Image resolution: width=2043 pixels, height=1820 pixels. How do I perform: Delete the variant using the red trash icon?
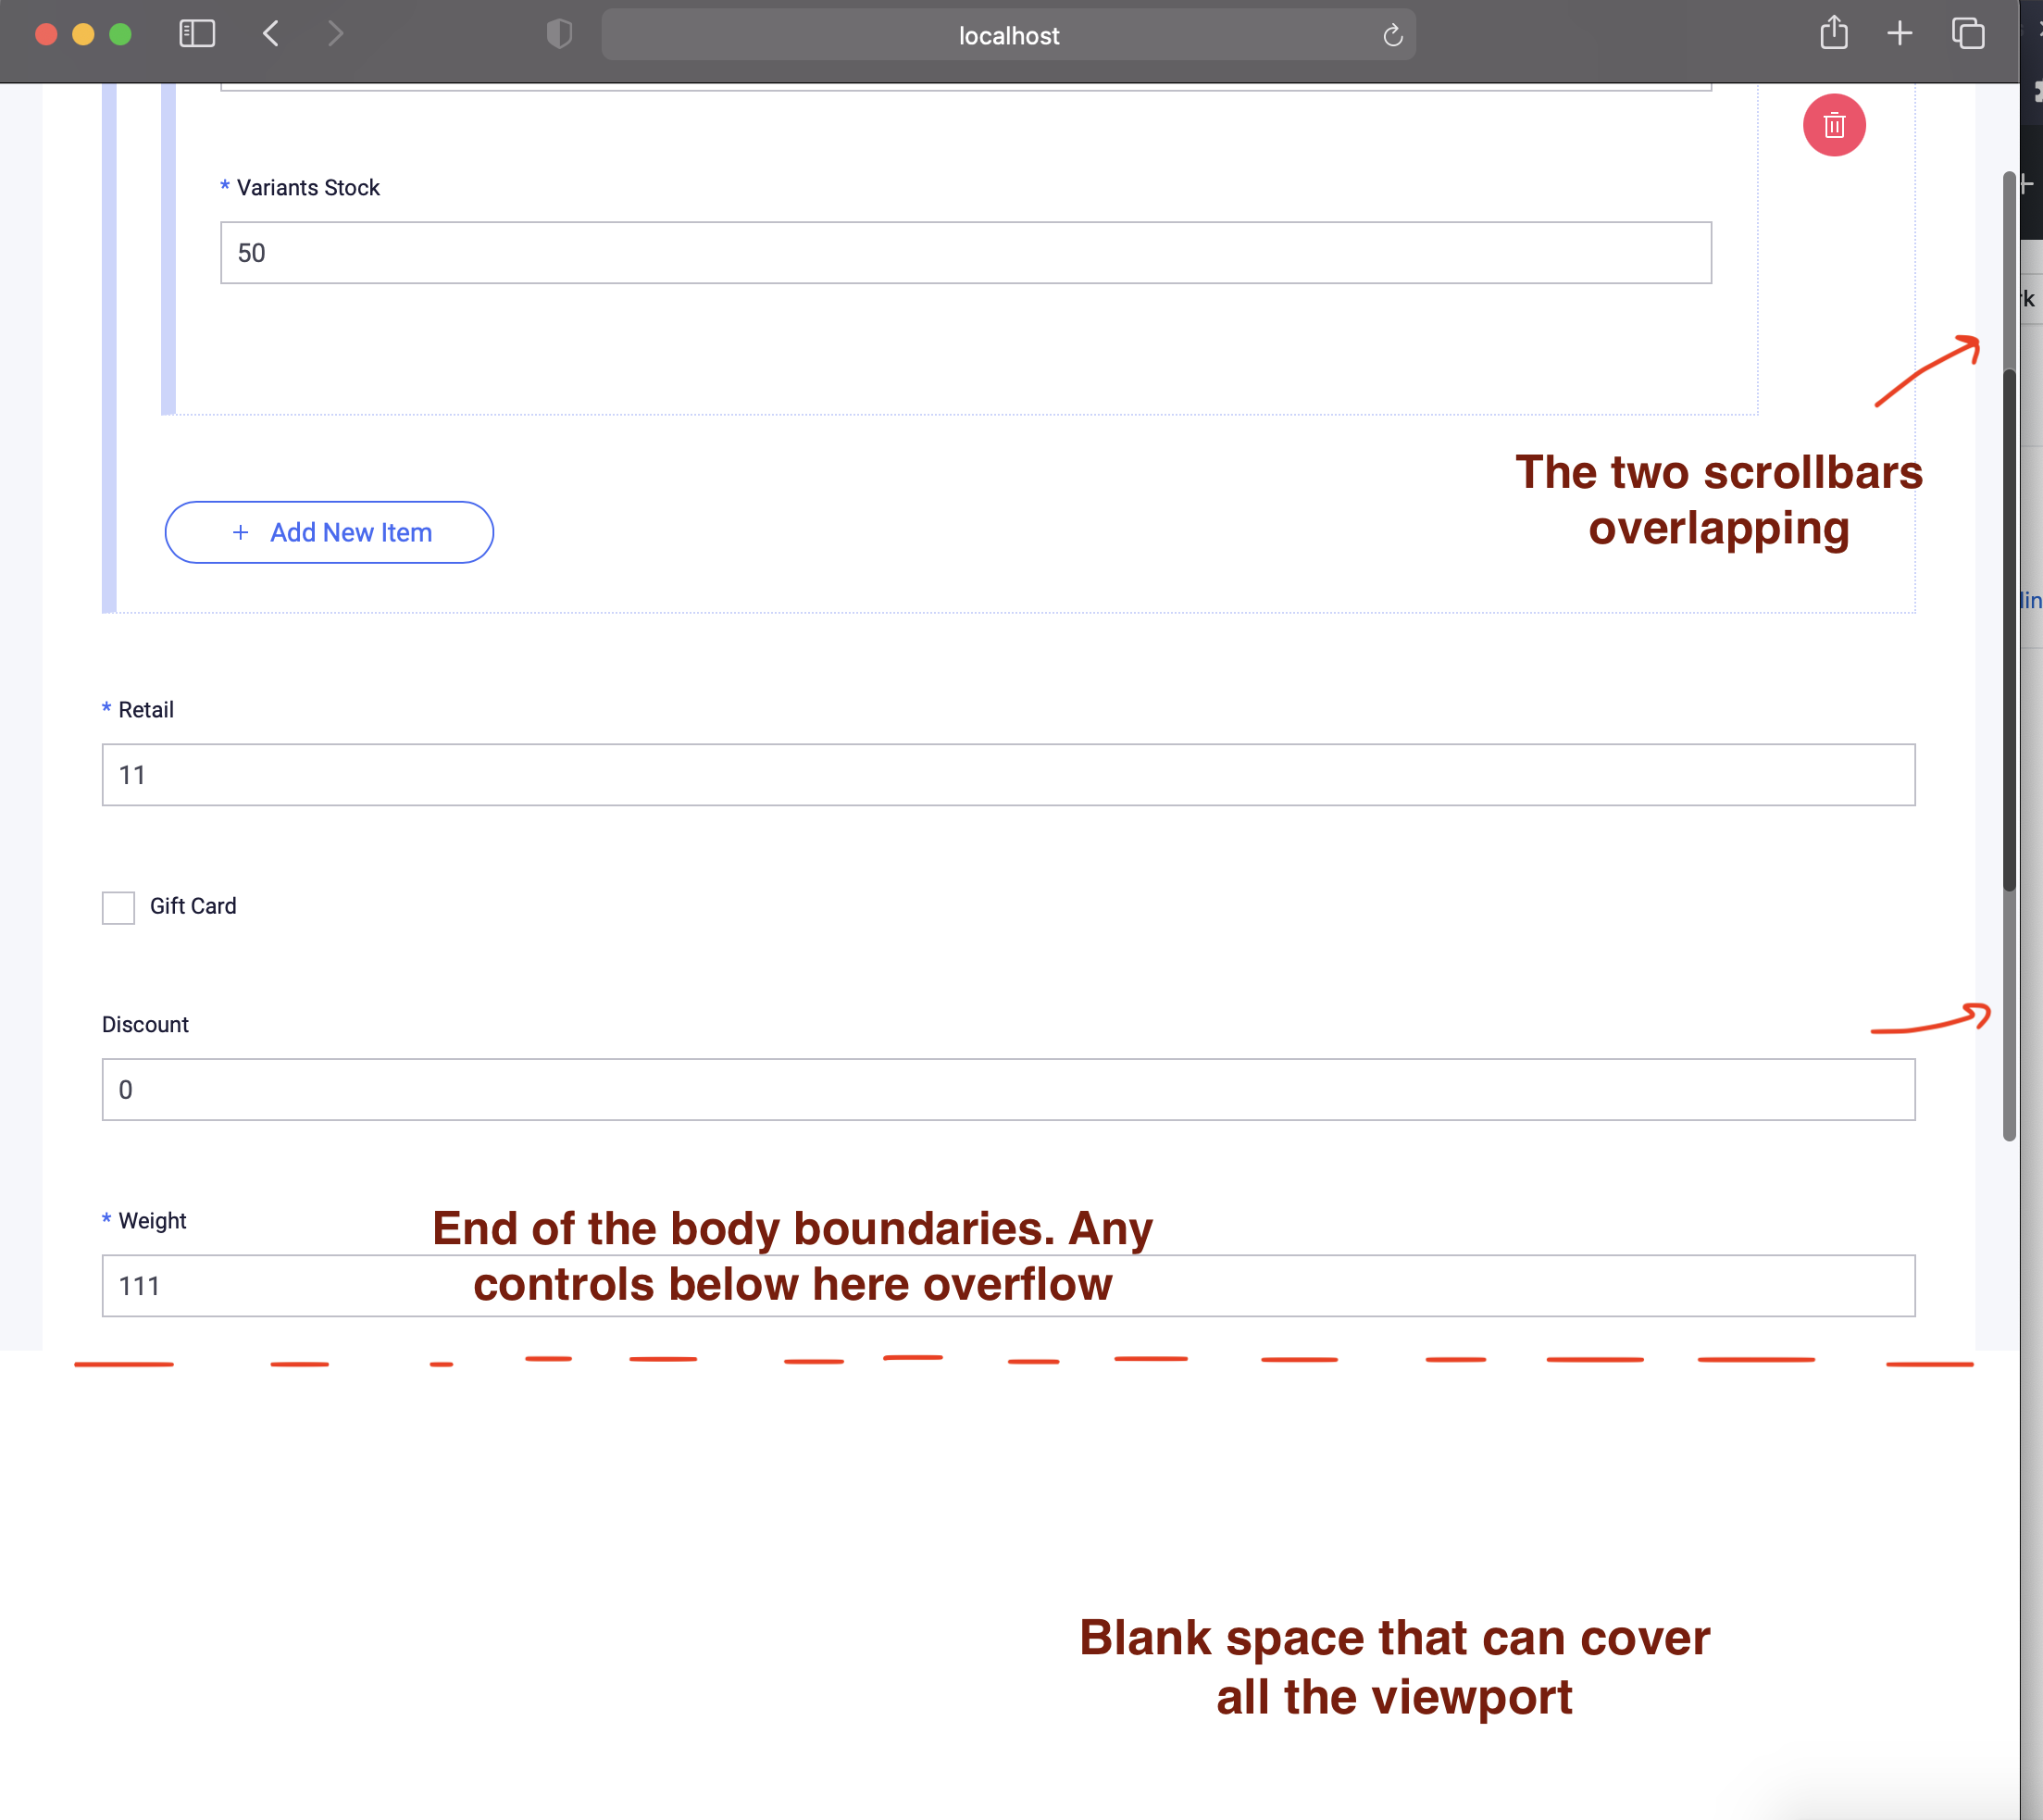[x=1834, y=125]
